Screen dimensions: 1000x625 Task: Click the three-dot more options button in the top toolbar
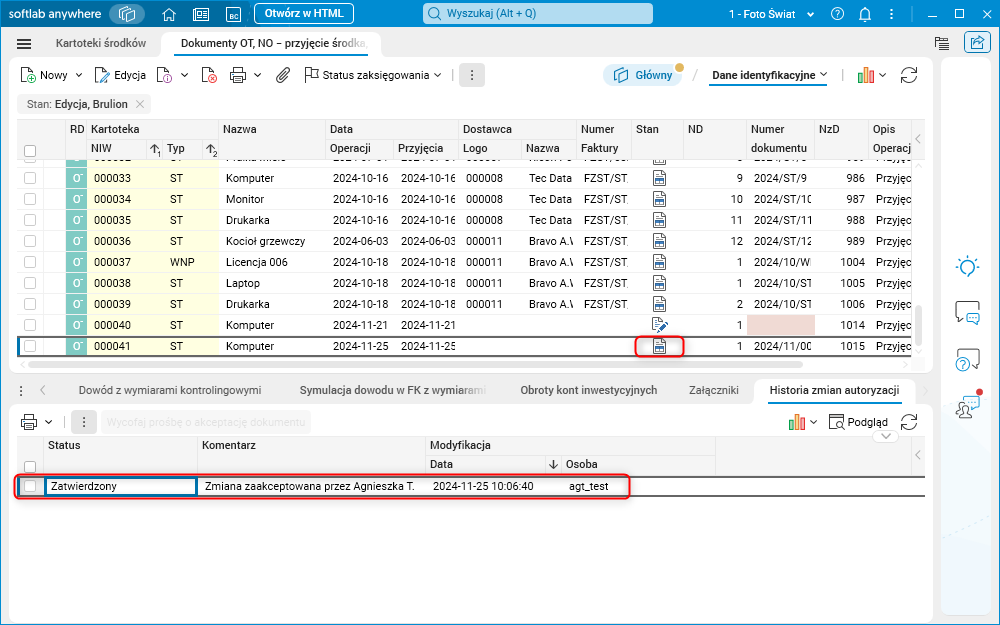[472, 75]
